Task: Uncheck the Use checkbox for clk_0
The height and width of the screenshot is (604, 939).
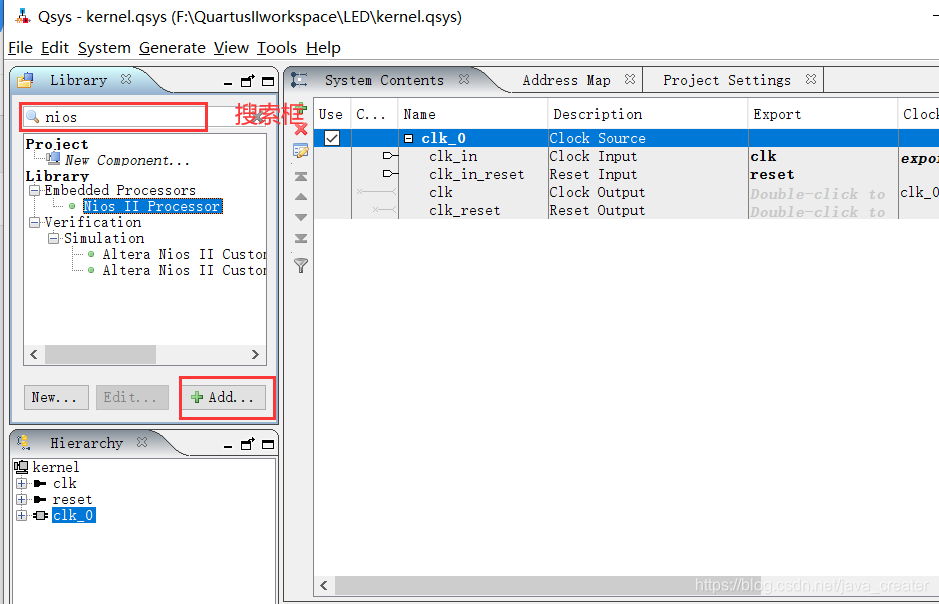Action: [332, 138]
